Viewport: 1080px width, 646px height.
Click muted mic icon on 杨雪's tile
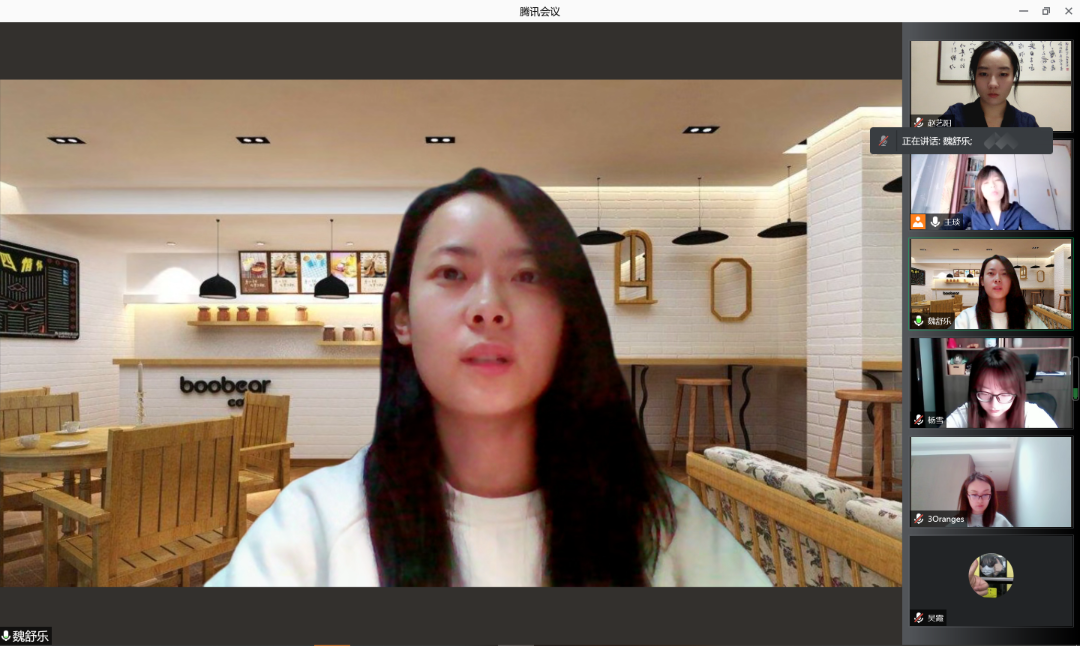919,420
